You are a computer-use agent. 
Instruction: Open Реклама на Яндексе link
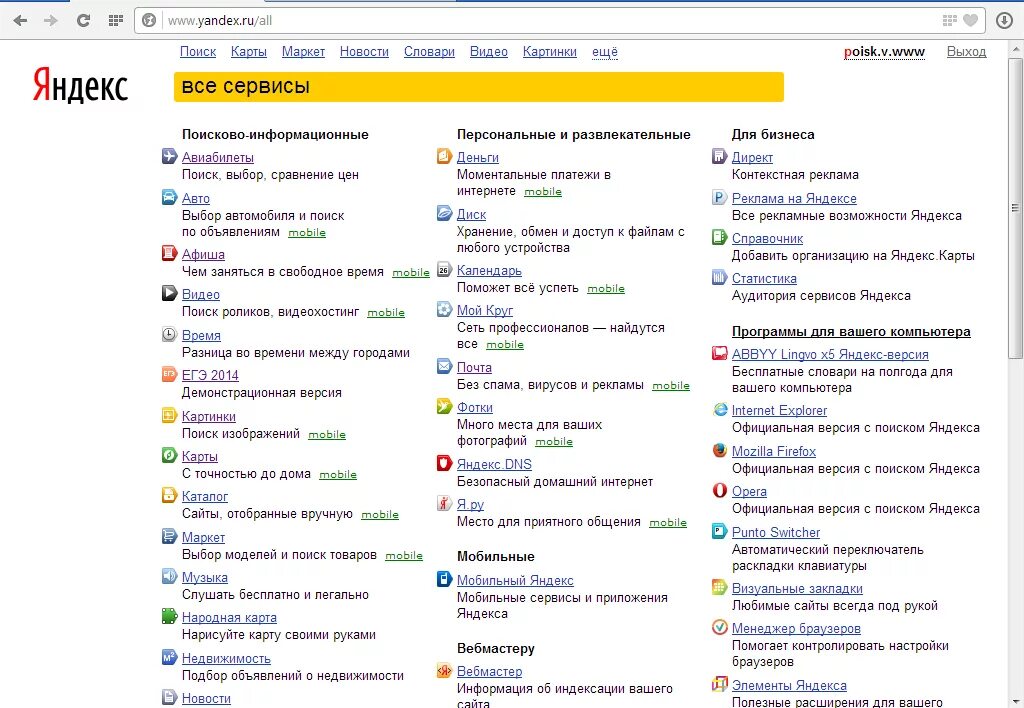pos(794,198)
